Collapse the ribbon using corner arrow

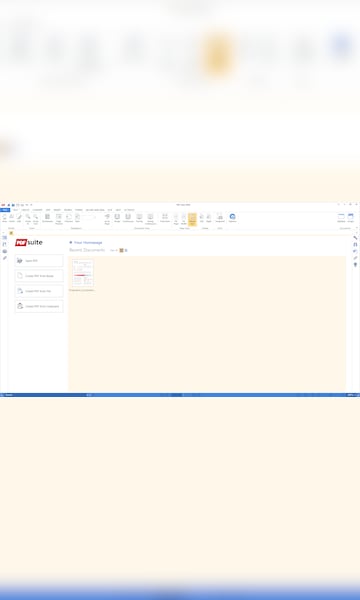[357, 228]
